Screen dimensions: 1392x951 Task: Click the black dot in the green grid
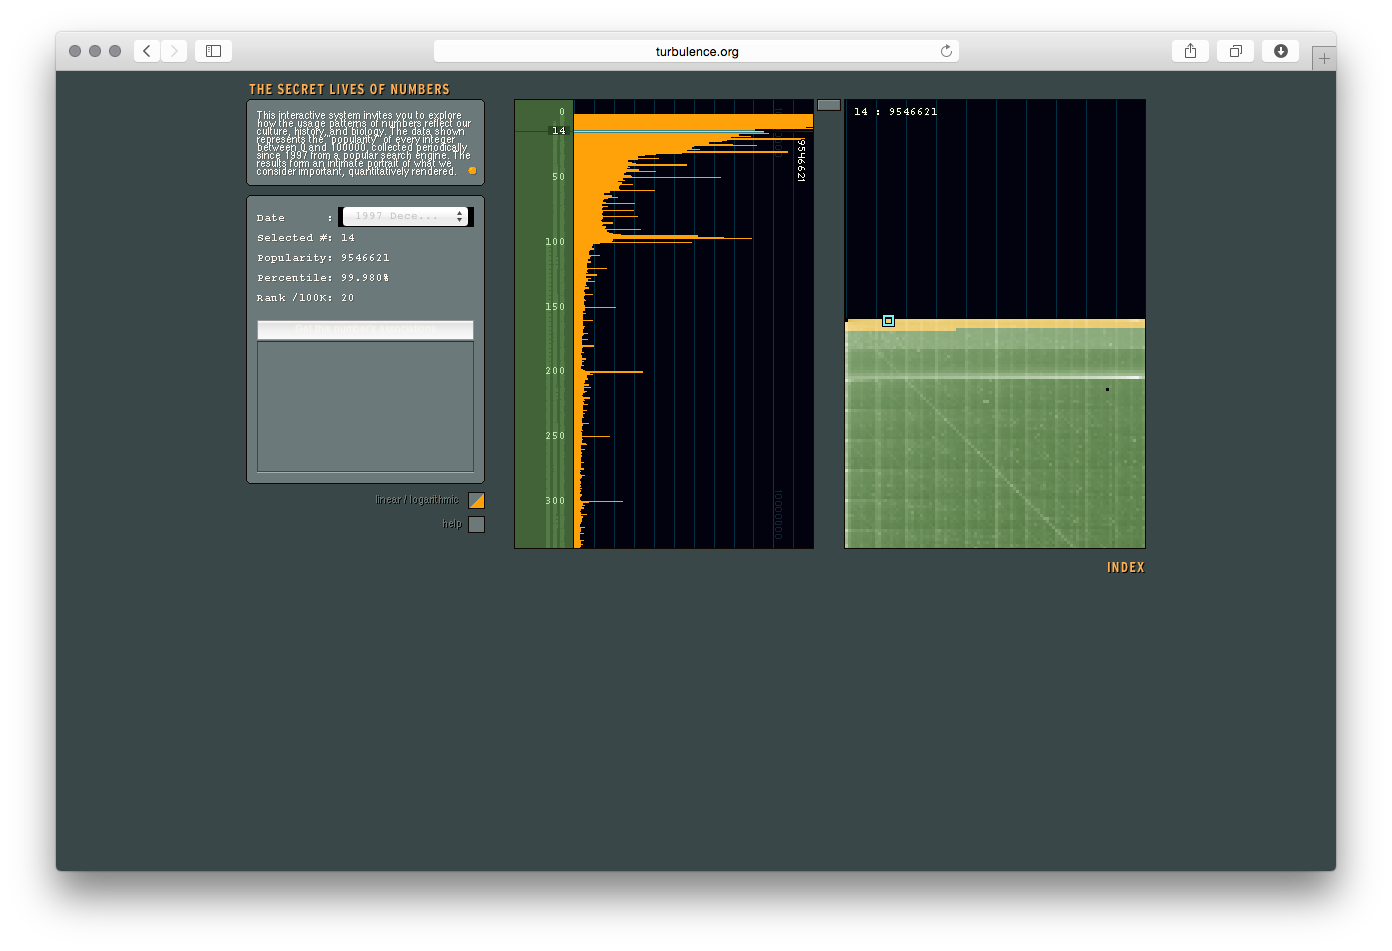[x=1107, y=389]
